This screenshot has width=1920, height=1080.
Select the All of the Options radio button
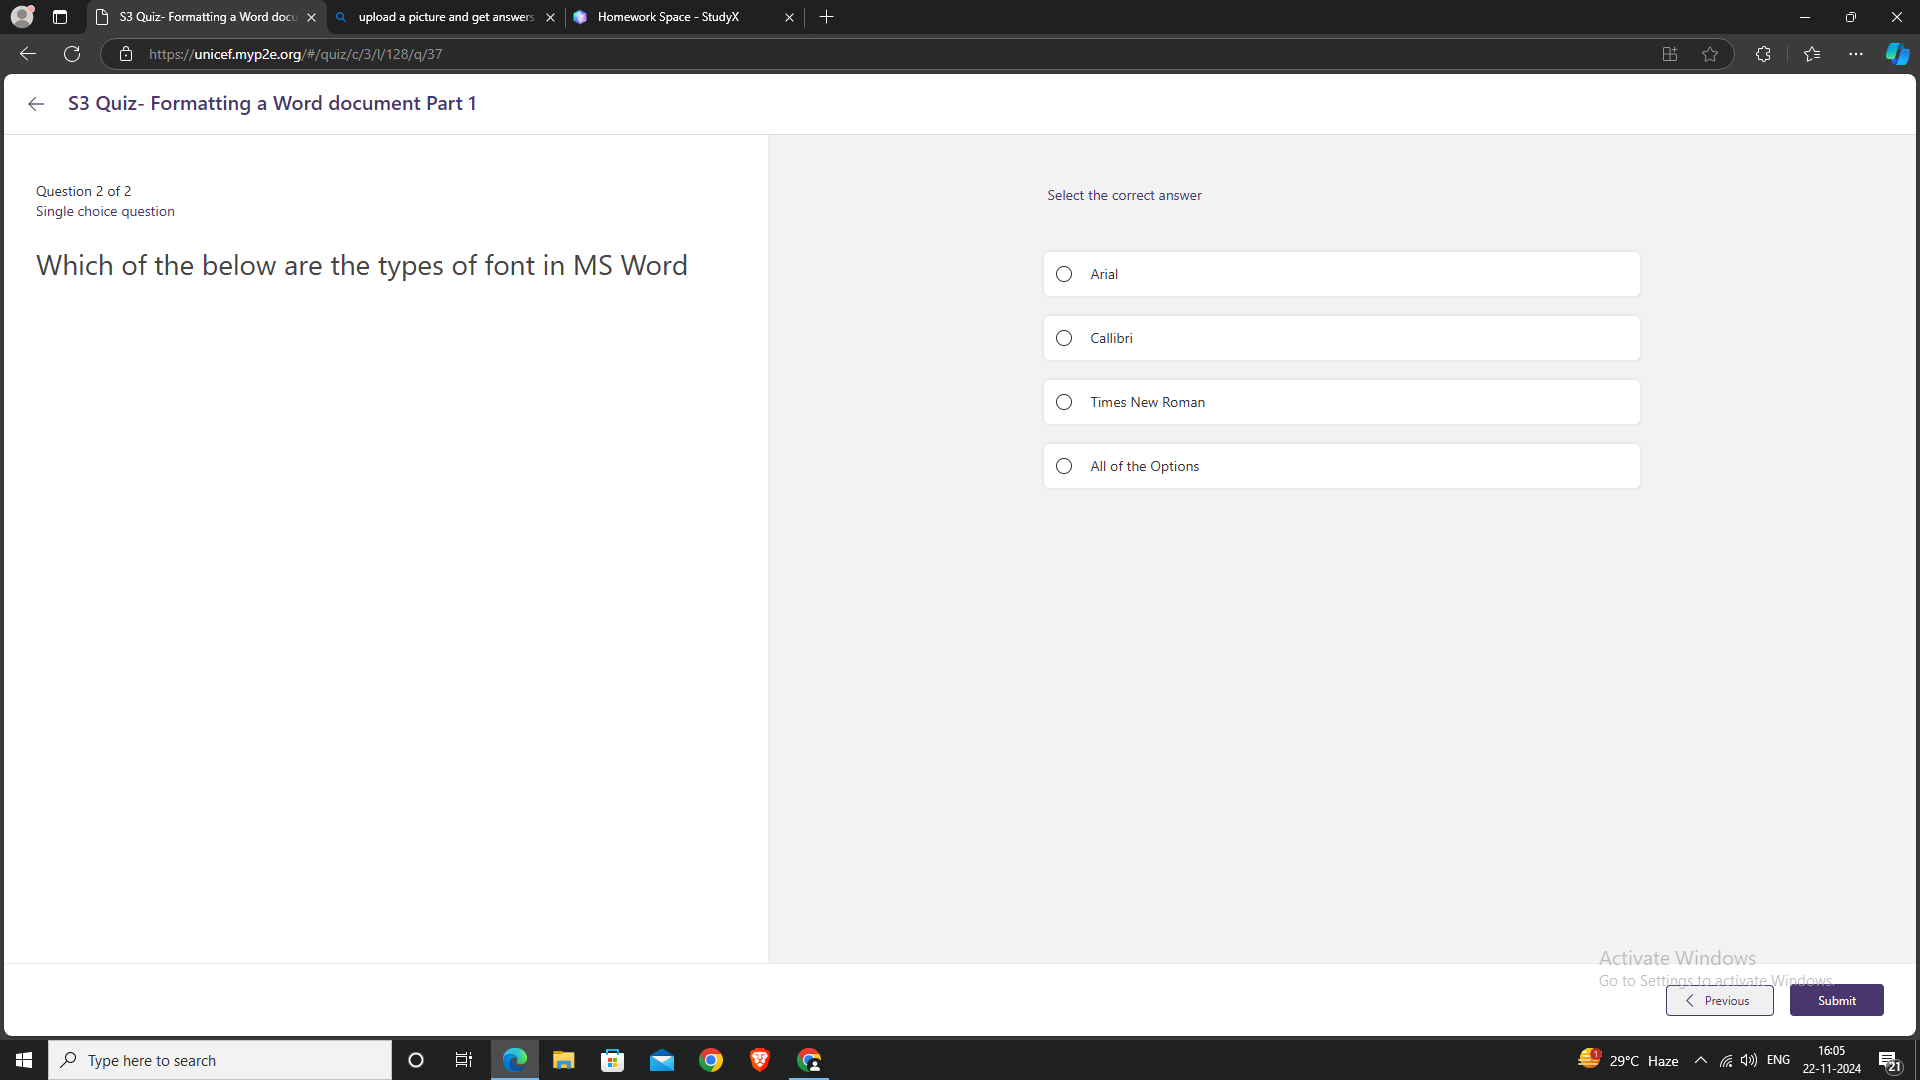[x=1063, y=465]
